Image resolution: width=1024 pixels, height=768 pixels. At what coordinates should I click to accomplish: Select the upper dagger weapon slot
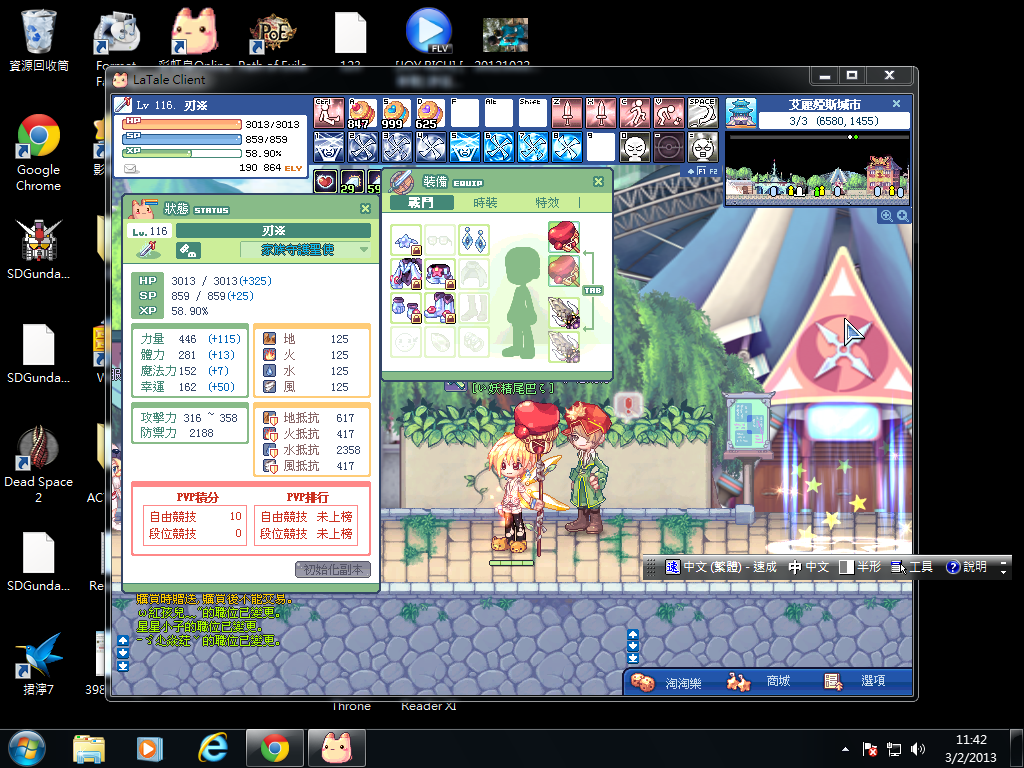pos(564,313)
